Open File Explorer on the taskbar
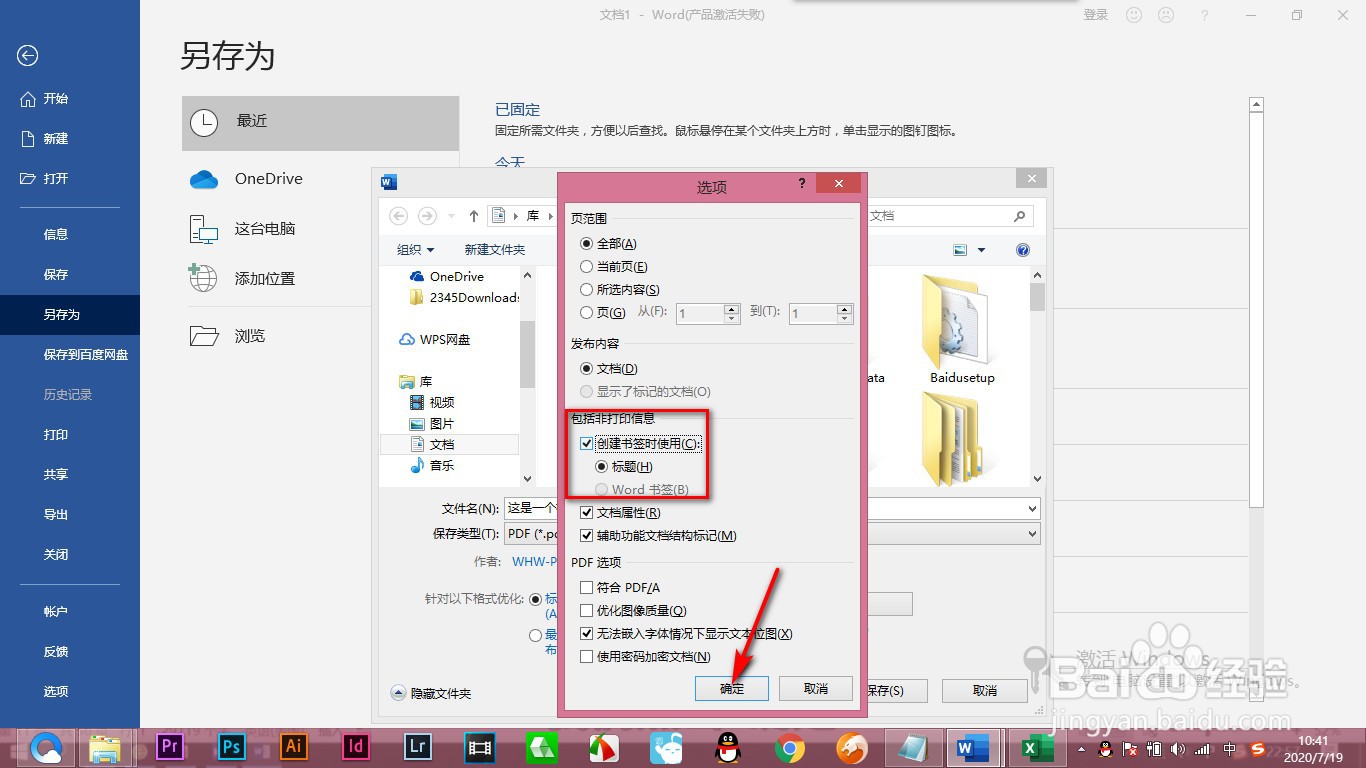This screenshot has width=1366, height=768. 105,748
